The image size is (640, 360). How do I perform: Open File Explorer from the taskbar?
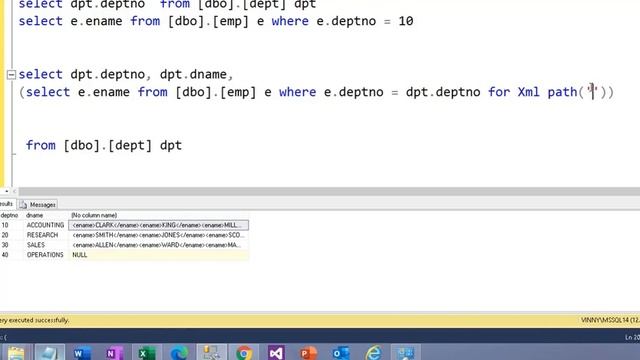click(x=16, y=352)
